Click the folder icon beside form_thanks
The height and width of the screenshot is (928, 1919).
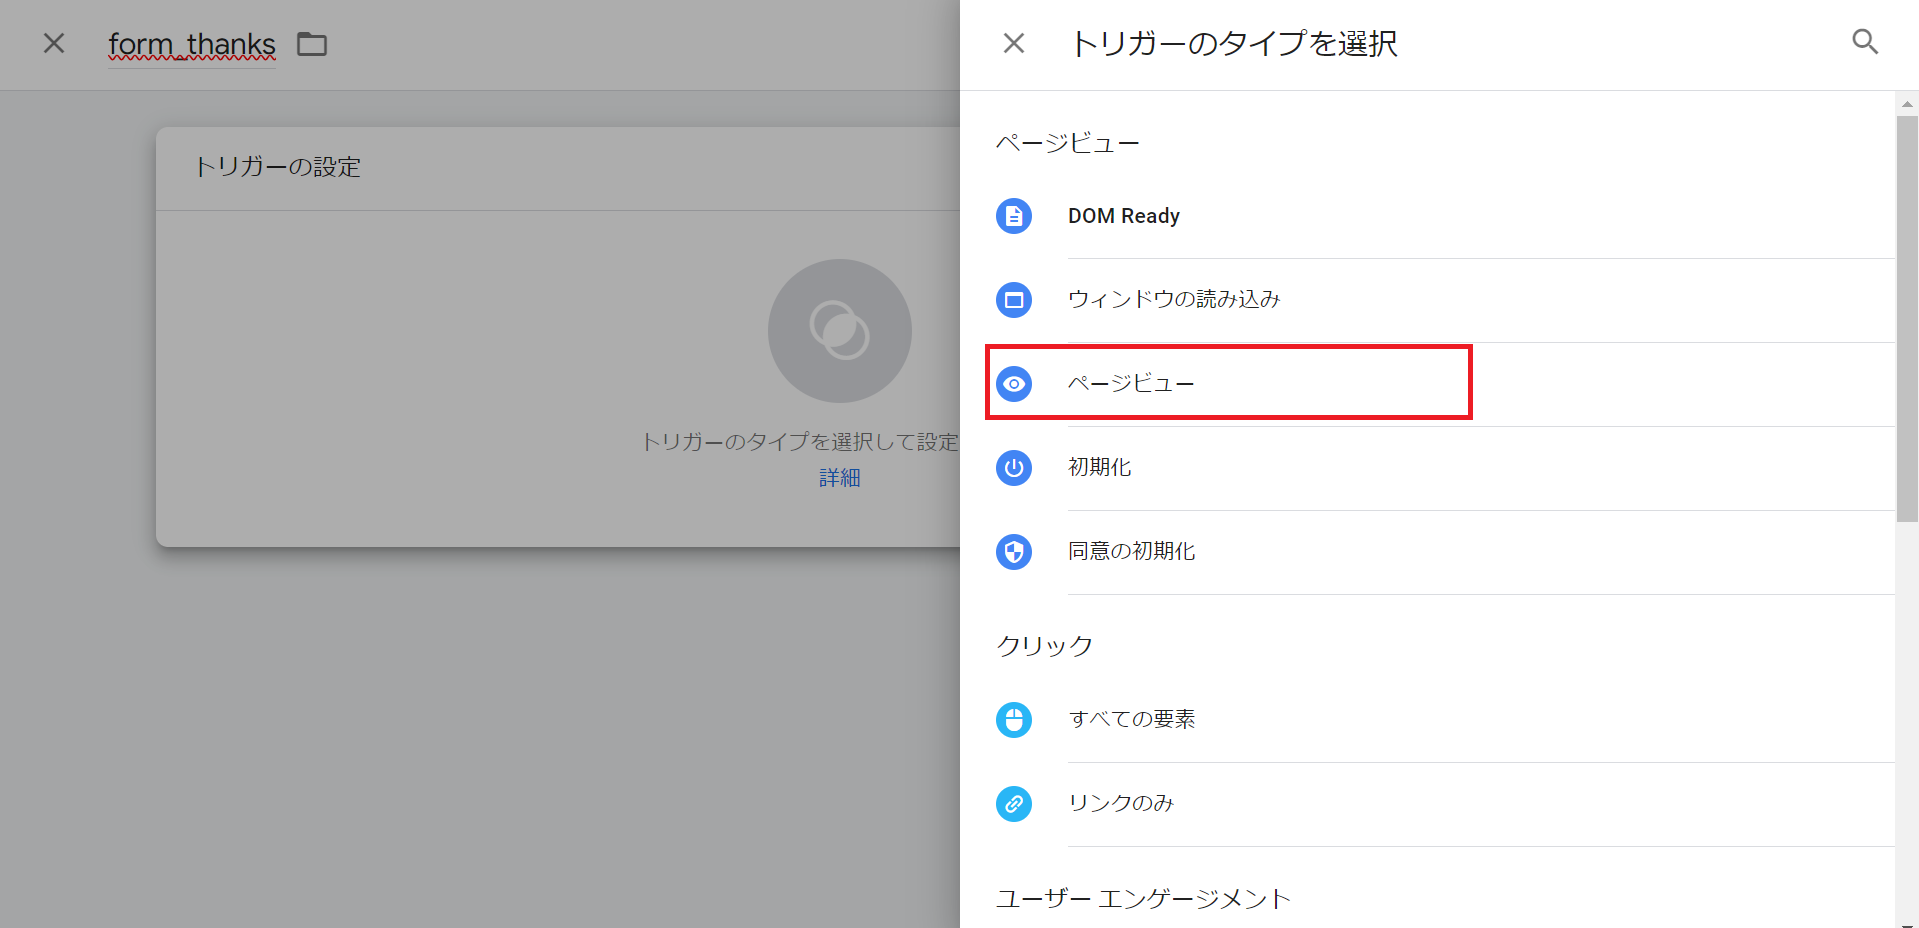point(312,44)
